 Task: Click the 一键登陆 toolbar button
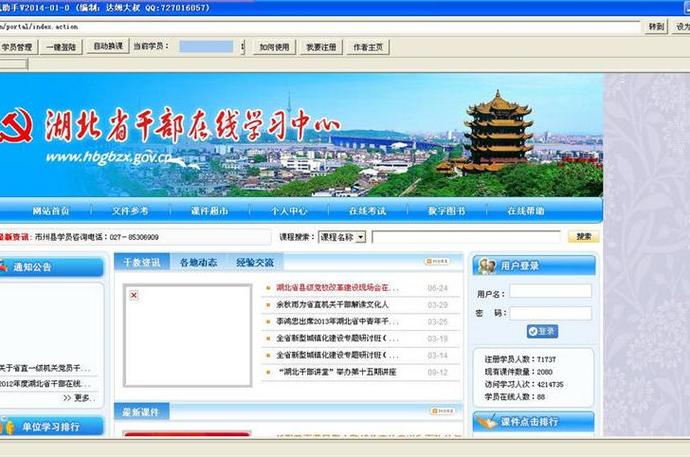pos(63,47)
